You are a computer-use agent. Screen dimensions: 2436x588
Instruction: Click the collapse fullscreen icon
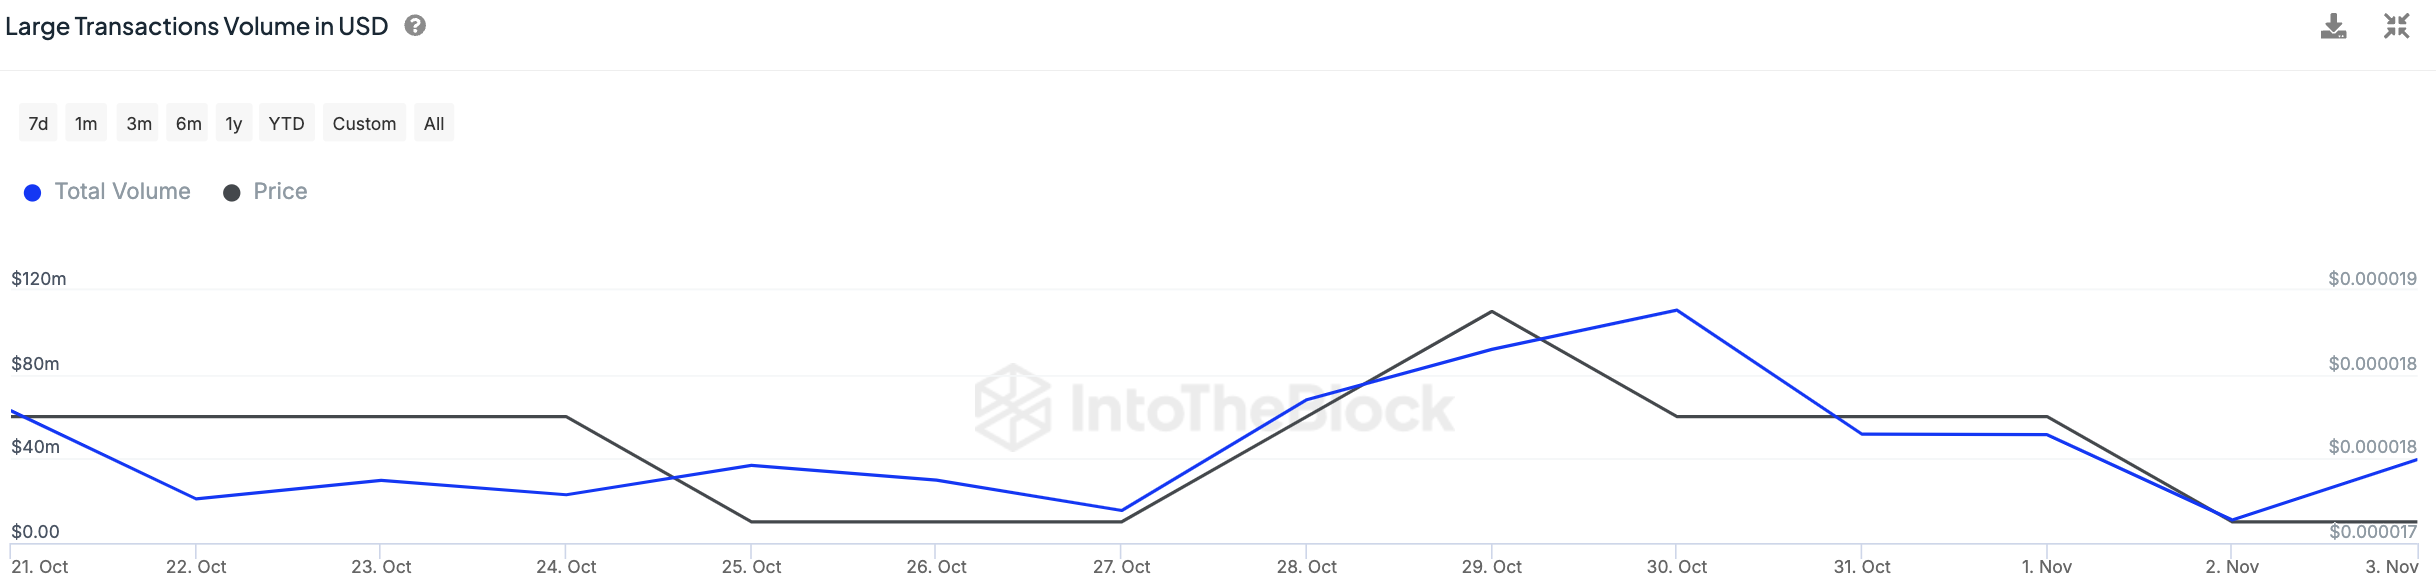pos(2396,27)
